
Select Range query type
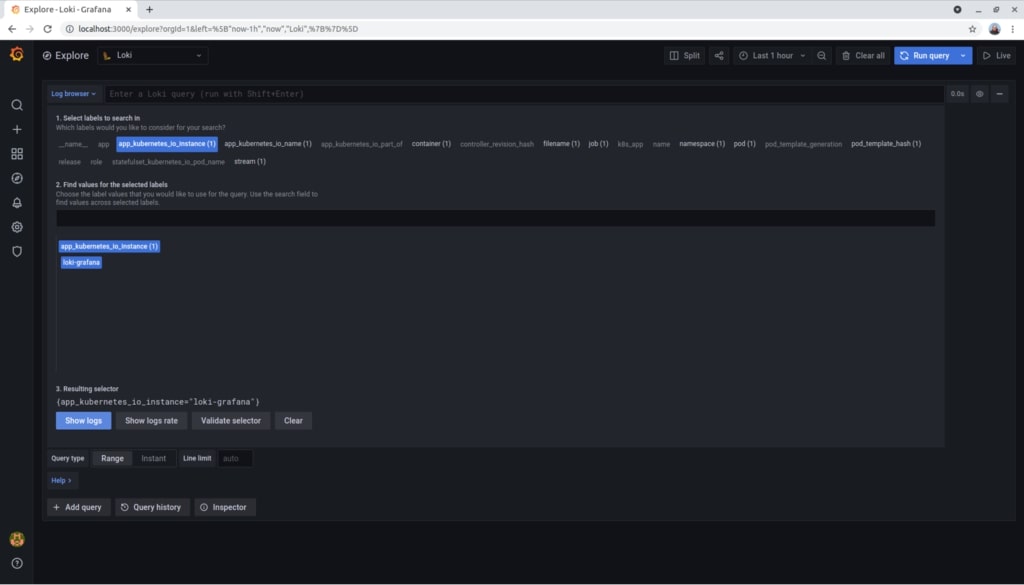tap(112, 459)
